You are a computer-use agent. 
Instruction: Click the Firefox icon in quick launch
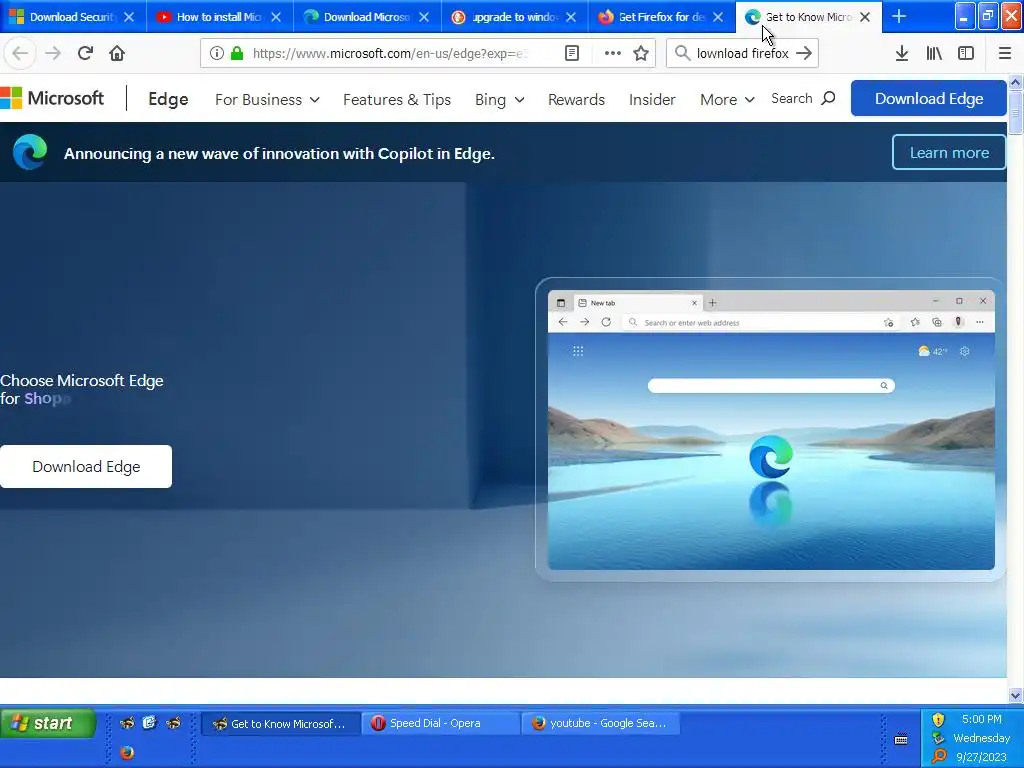pos(127,753)
